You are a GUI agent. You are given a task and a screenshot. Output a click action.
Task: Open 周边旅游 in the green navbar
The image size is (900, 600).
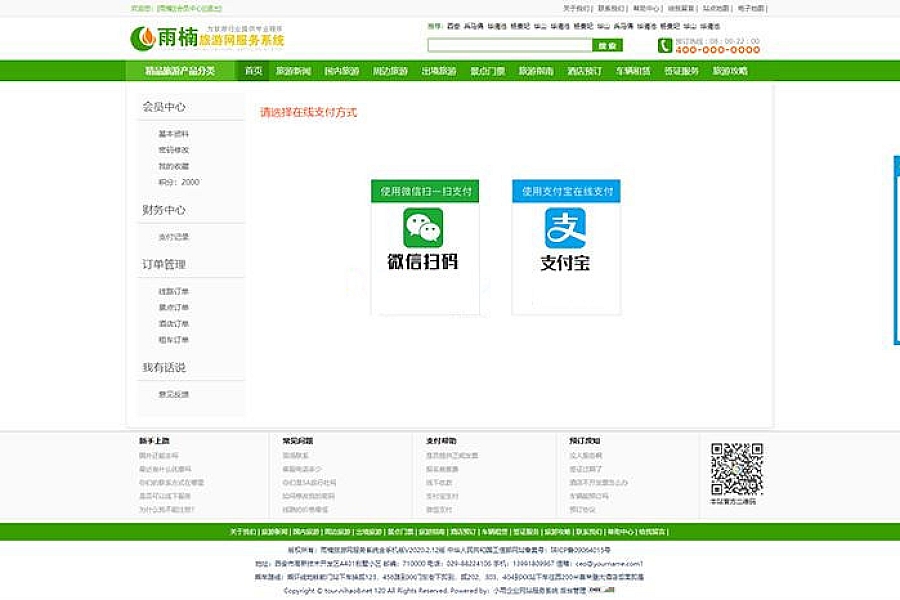(x=390, y=71)
